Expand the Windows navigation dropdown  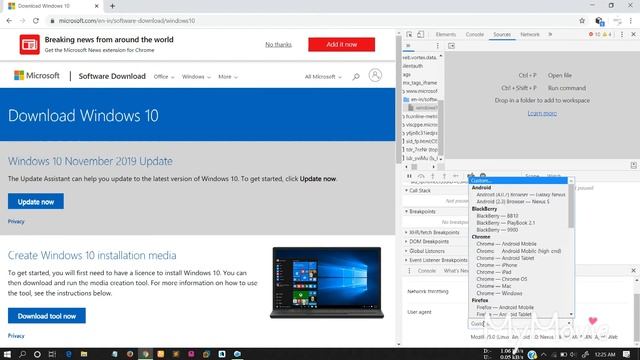(196, 77)
